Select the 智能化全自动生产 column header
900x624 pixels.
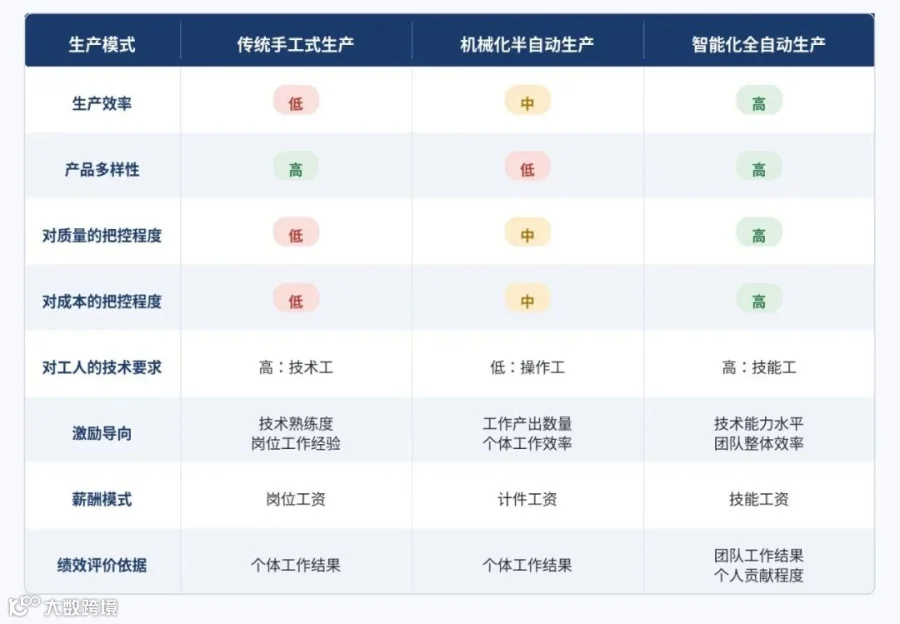click(x=759, y=44)
